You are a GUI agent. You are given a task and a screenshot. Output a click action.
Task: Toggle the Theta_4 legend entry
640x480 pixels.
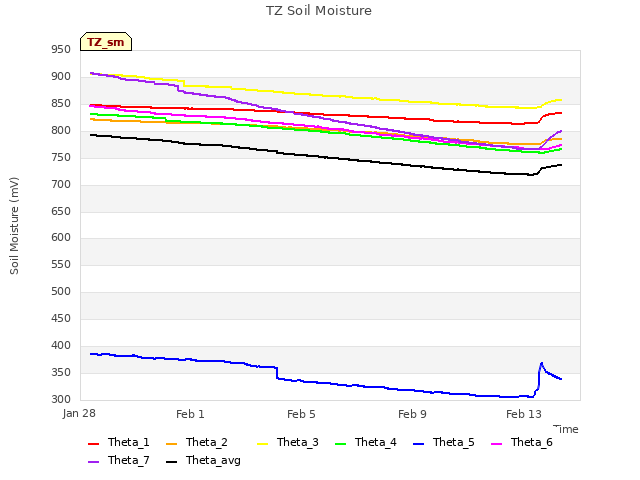(x=366, y=442)
